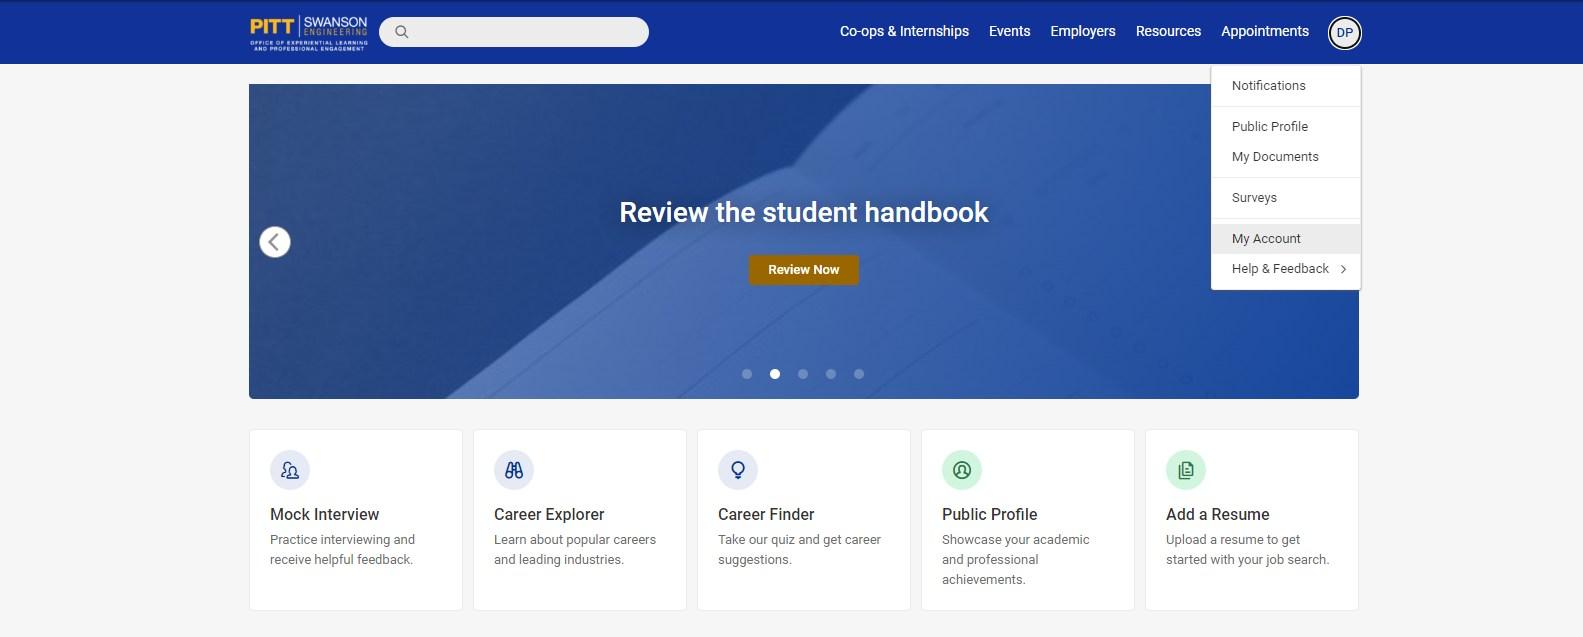Screen dimensions: 1583x637
Task: Click the Career Explorer binoculars icon
Action: [514, 470]
